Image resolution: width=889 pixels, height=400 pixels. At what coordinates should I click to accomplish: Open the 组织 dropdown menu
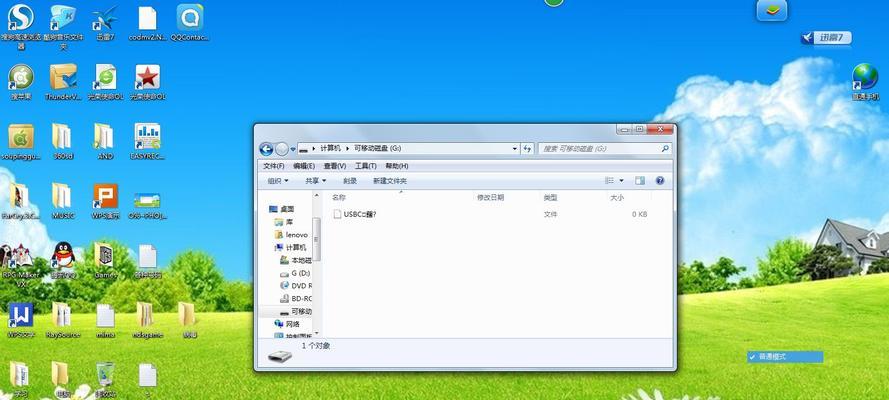[x=278, y=181]
